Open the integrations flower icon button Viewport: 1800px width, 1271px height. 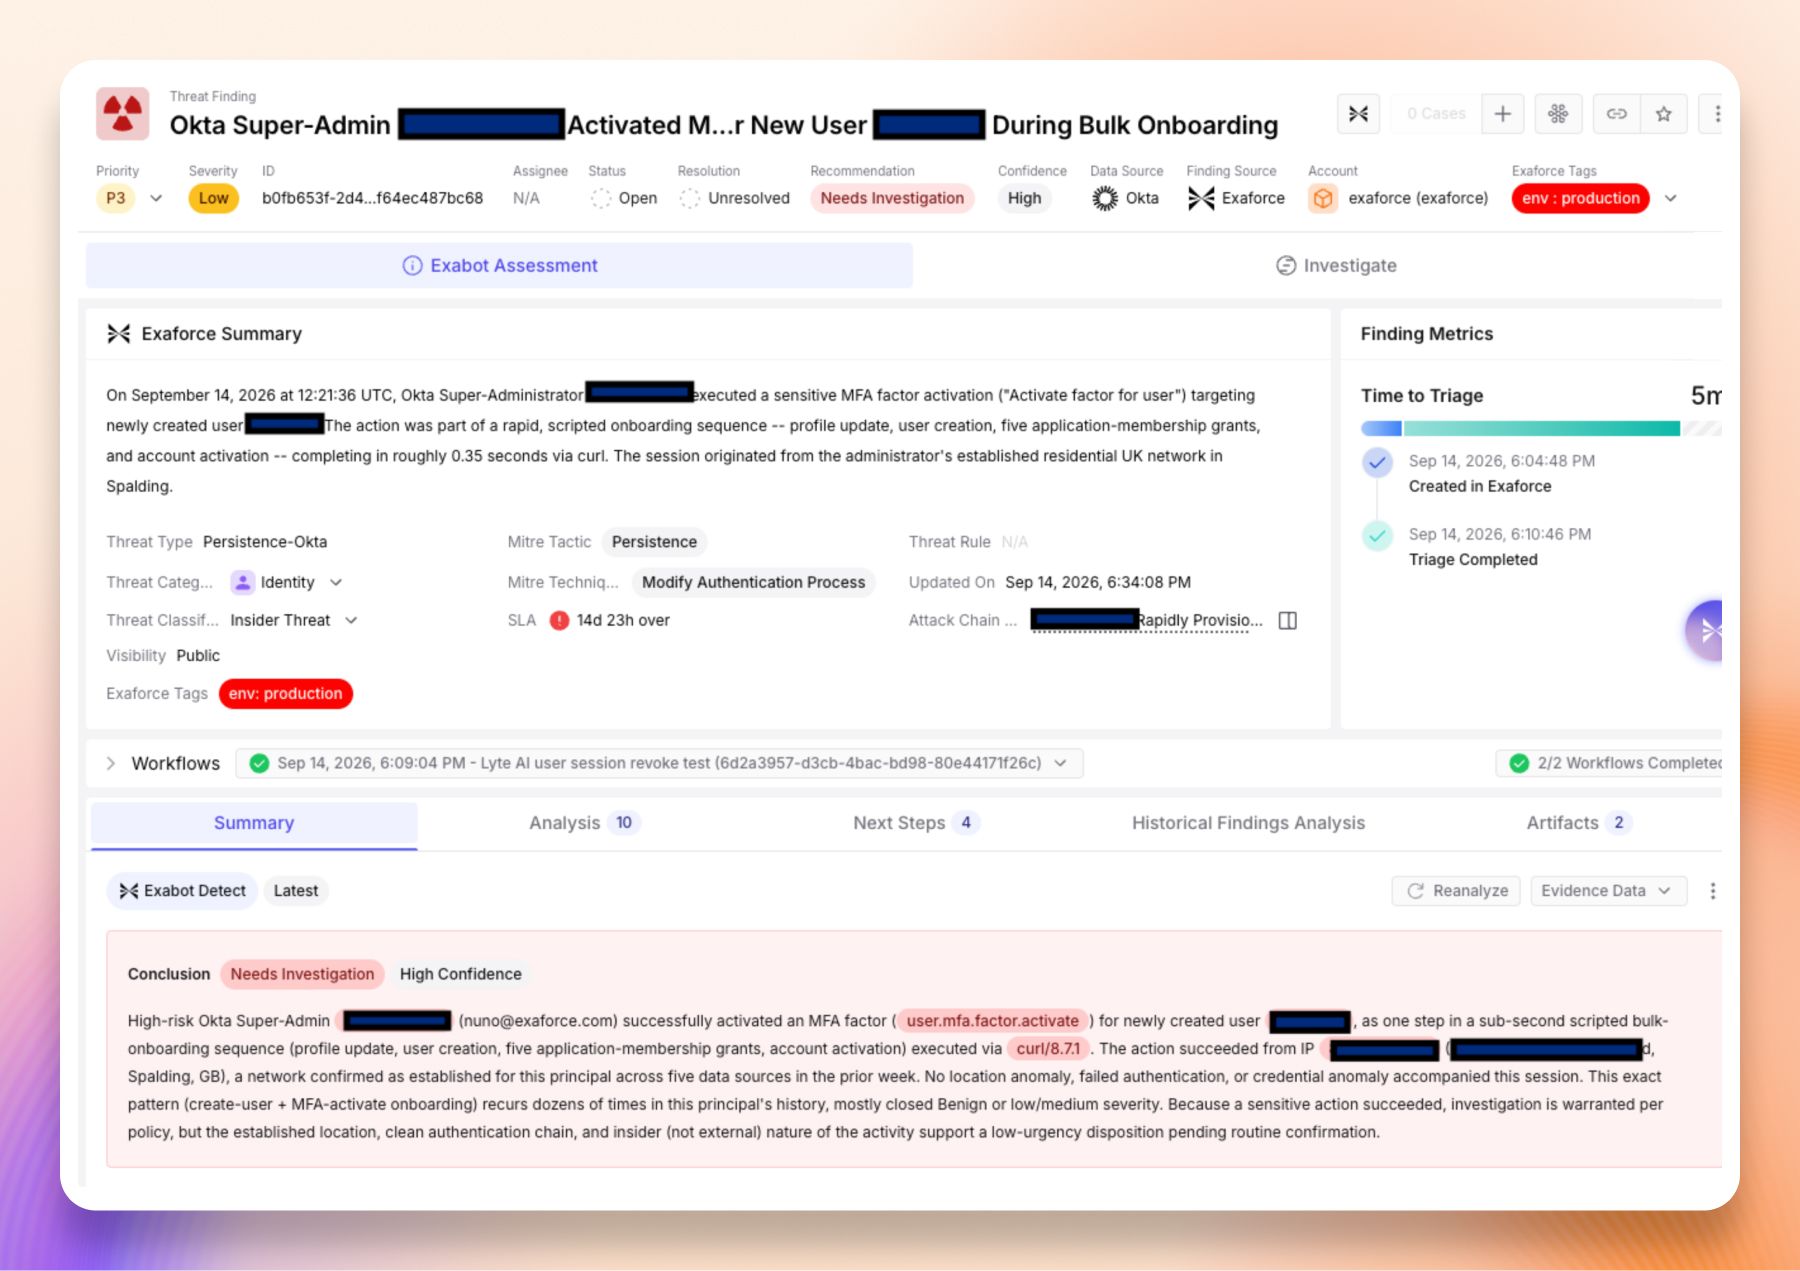click(1558, 114)
